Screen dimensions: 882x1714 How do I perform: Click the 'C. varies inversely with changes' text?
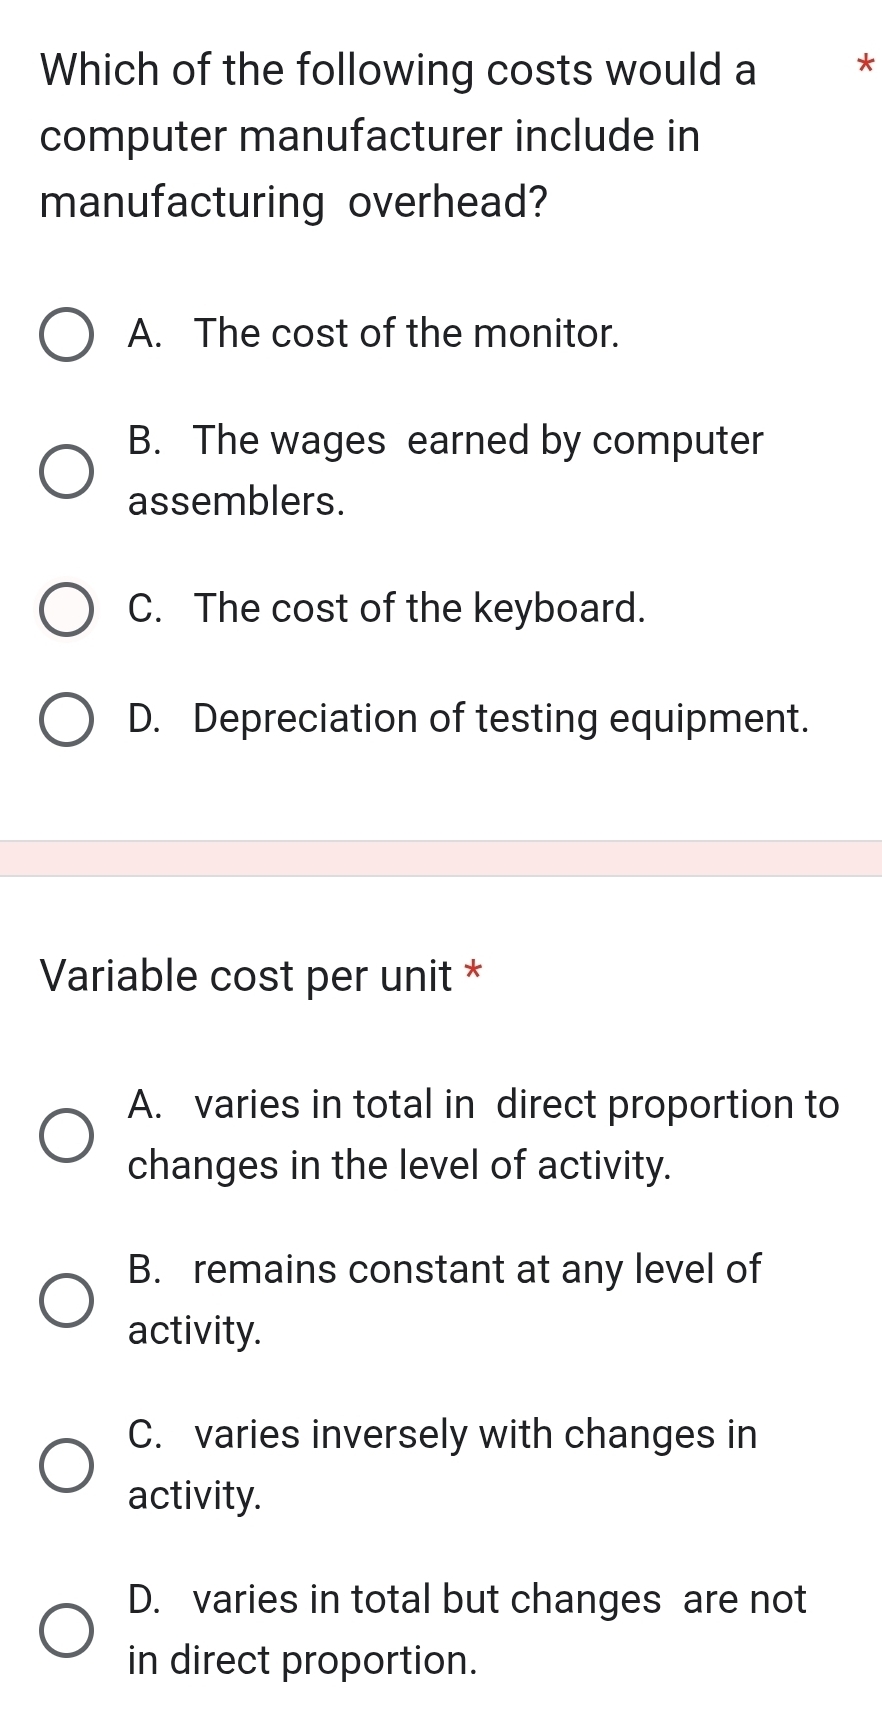[442, 1464]
